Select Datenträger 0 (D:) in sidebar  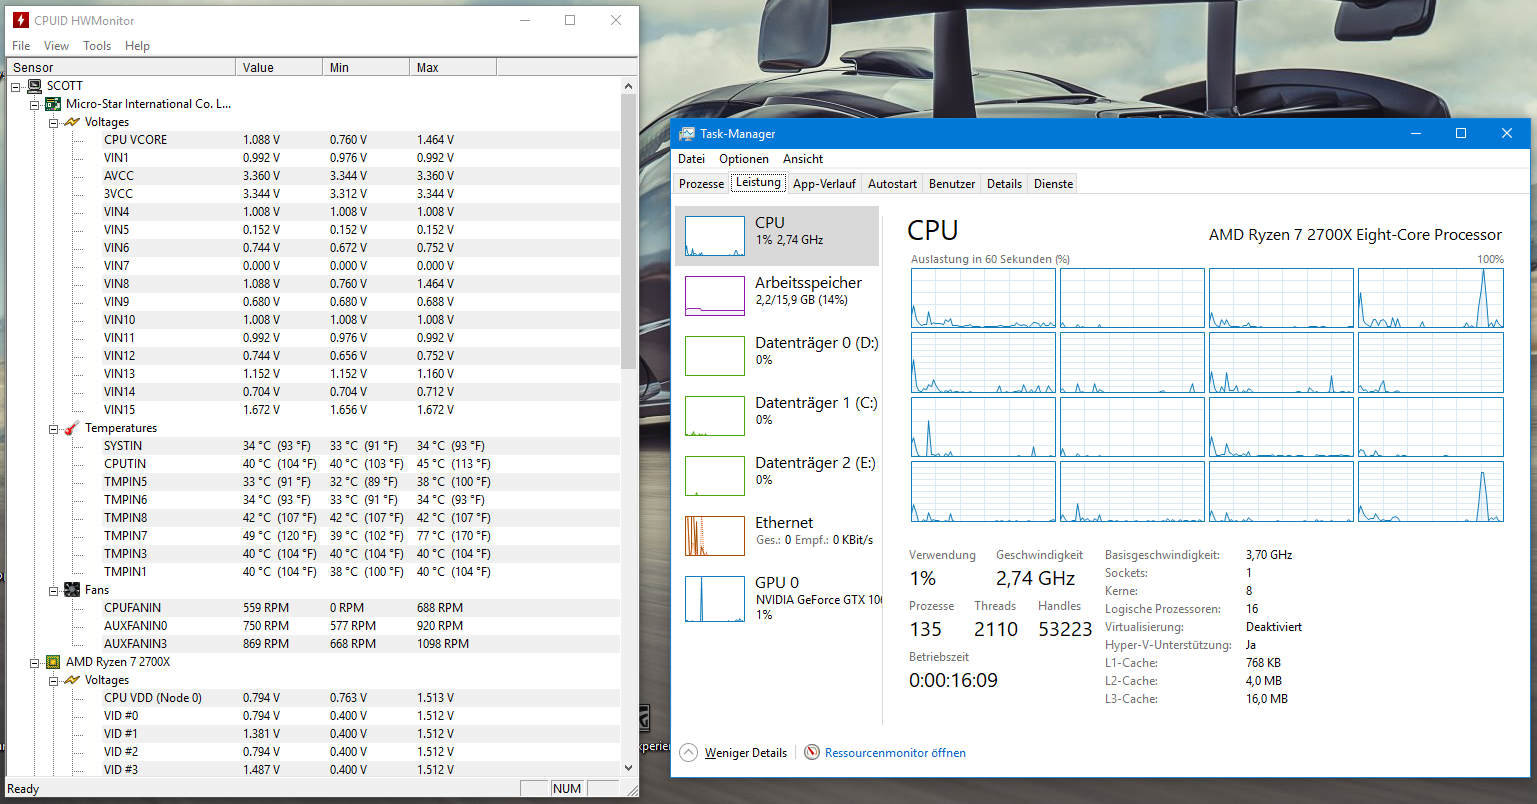777,356
